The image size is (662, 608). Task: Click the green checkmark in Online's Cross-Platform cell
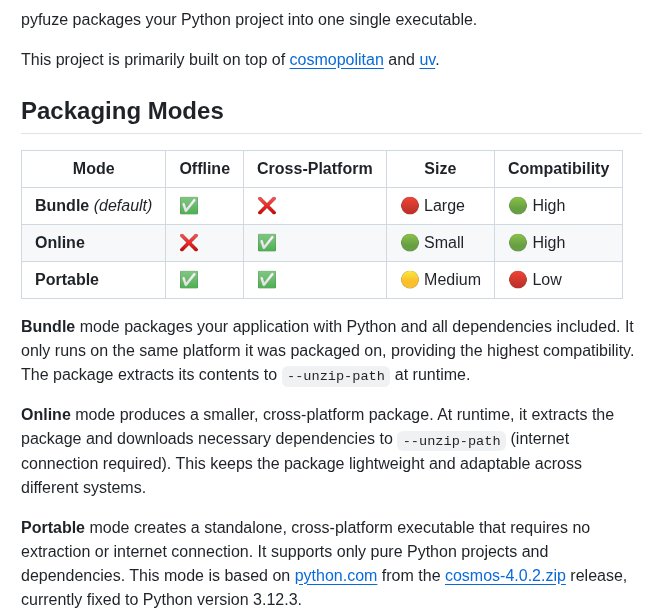(x=266, y=243)
